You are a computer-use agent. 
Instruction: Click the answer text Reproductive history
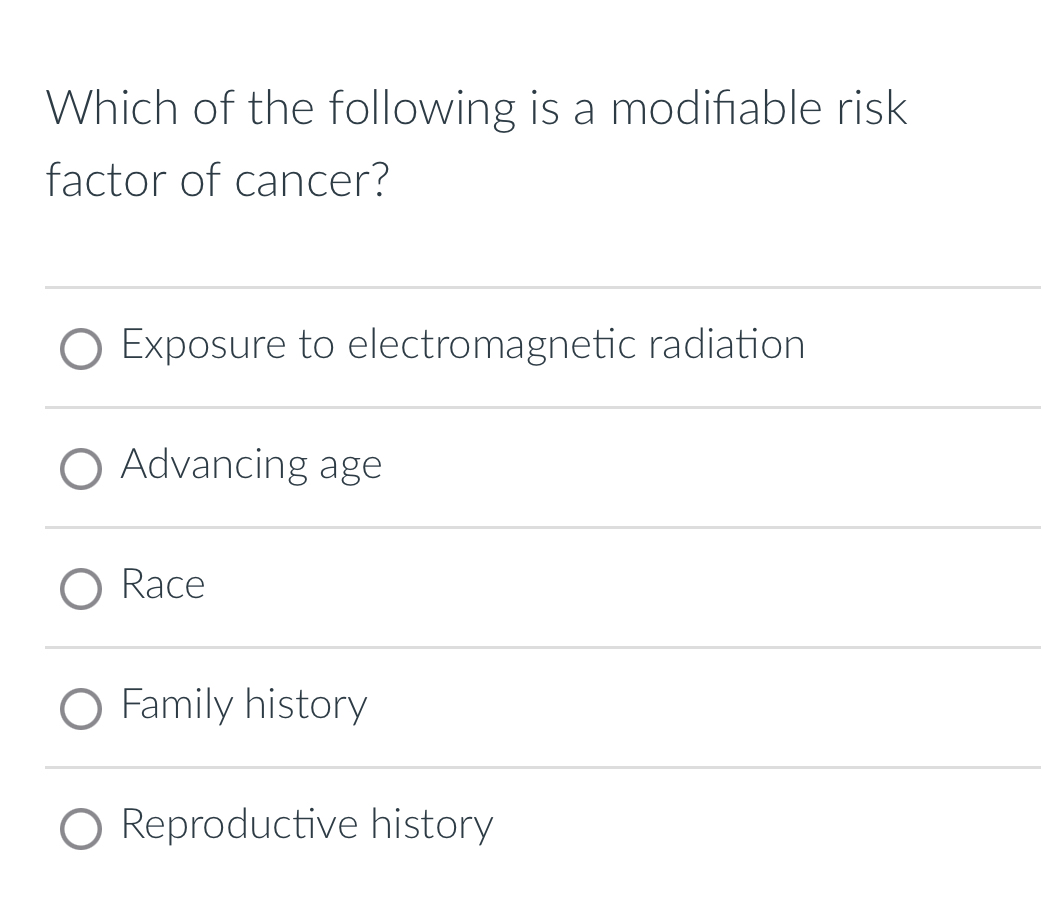[x=306, y=826]
